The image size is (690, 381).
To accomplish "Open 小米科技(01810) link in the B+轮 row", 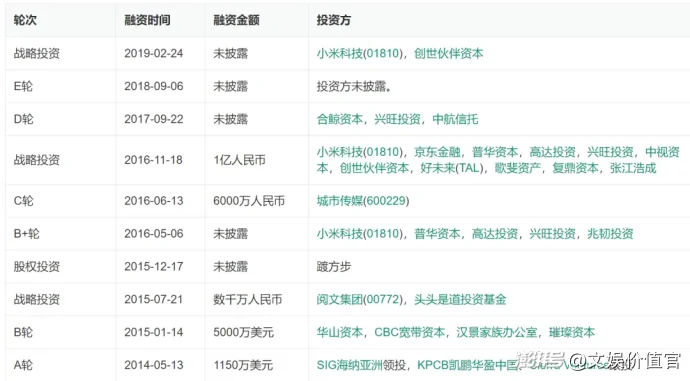I will point(360,234).
